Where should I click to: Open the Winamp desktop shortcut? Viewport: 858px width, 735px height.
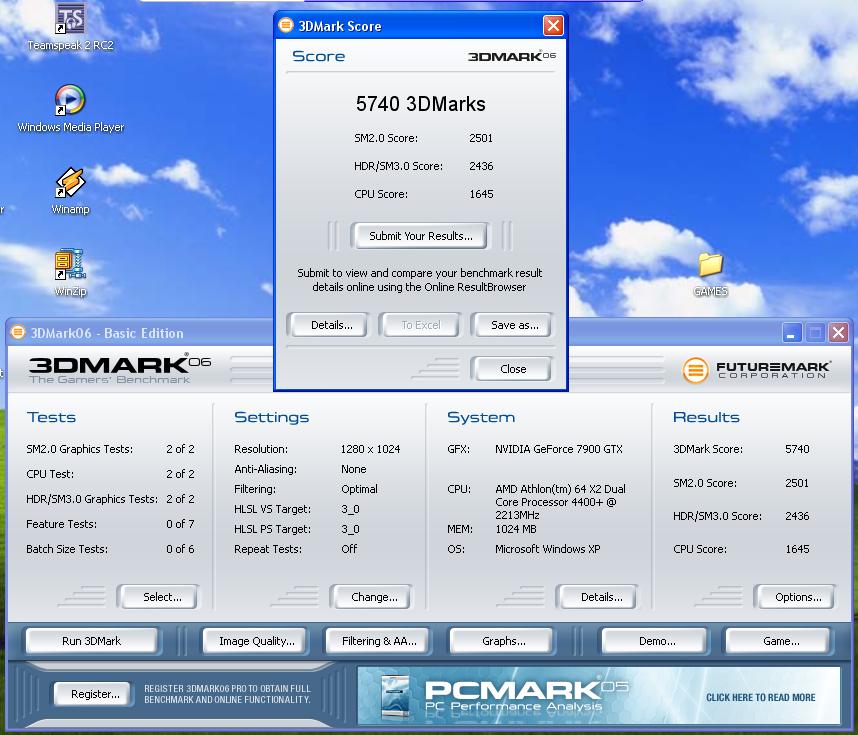(71, 191)
